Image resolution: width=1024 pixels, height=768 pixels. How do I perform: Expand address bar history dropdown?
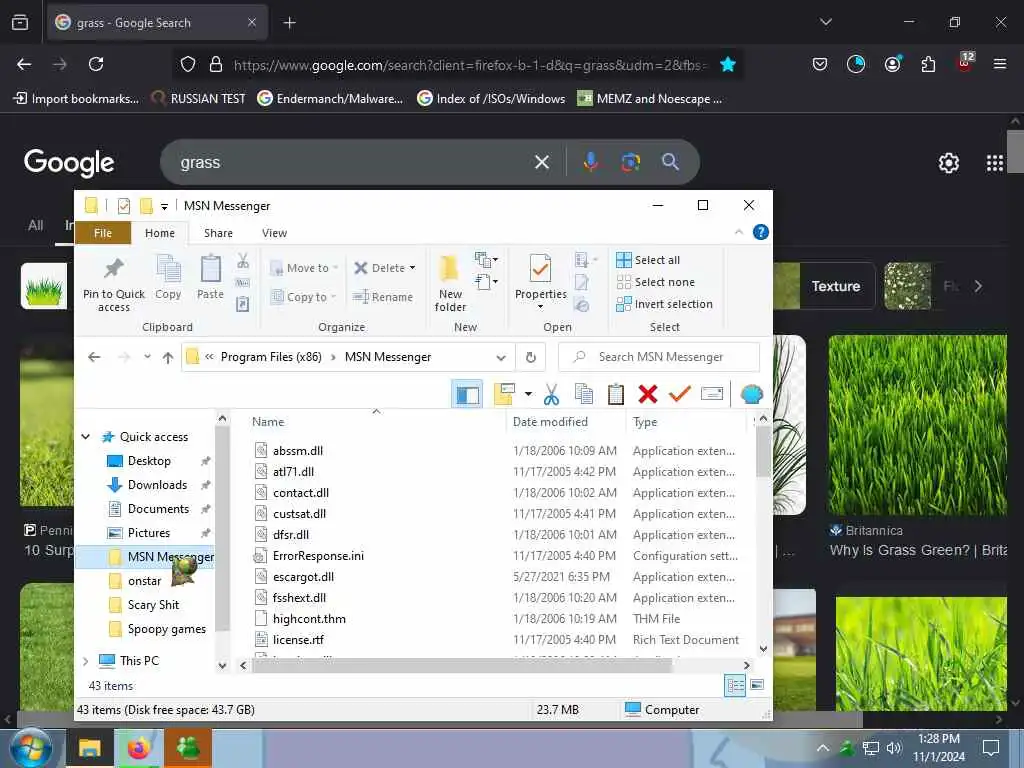501,357
